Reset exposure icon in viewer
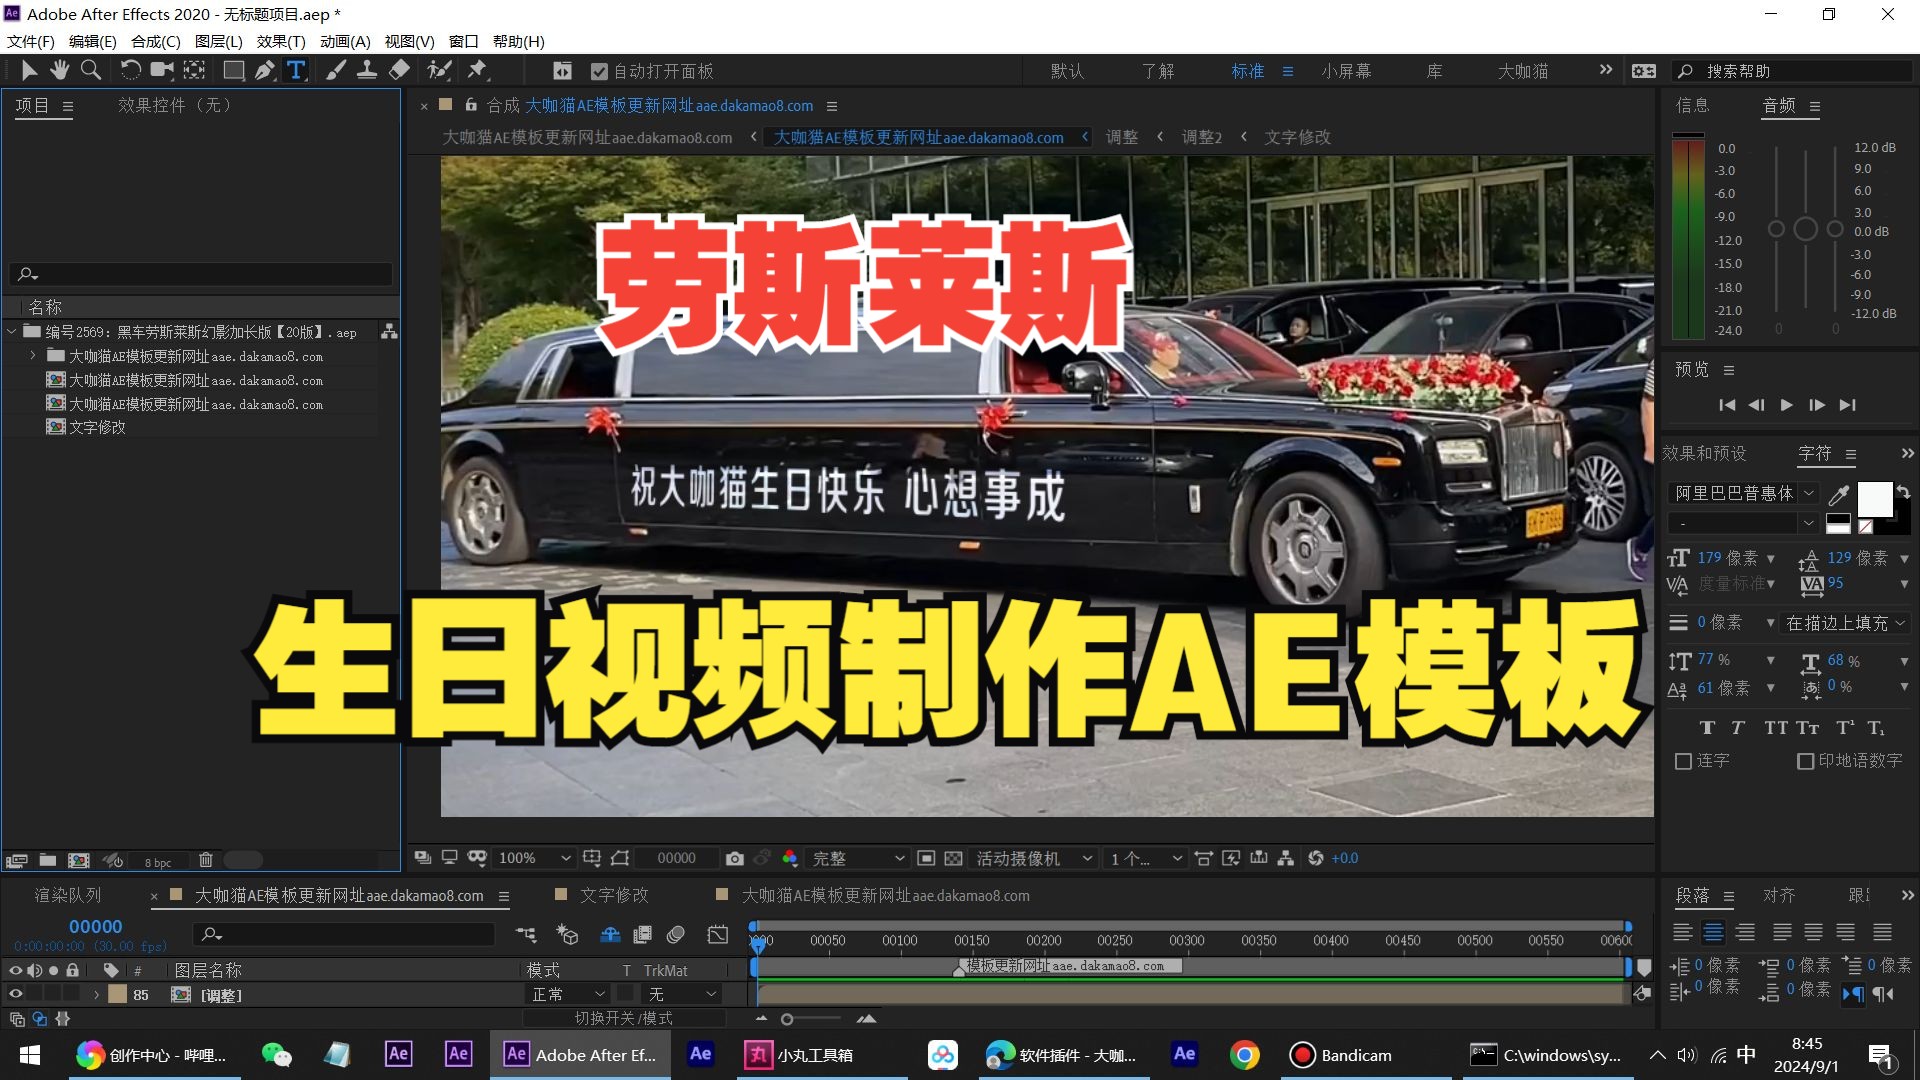 (x=1316, y=858)
